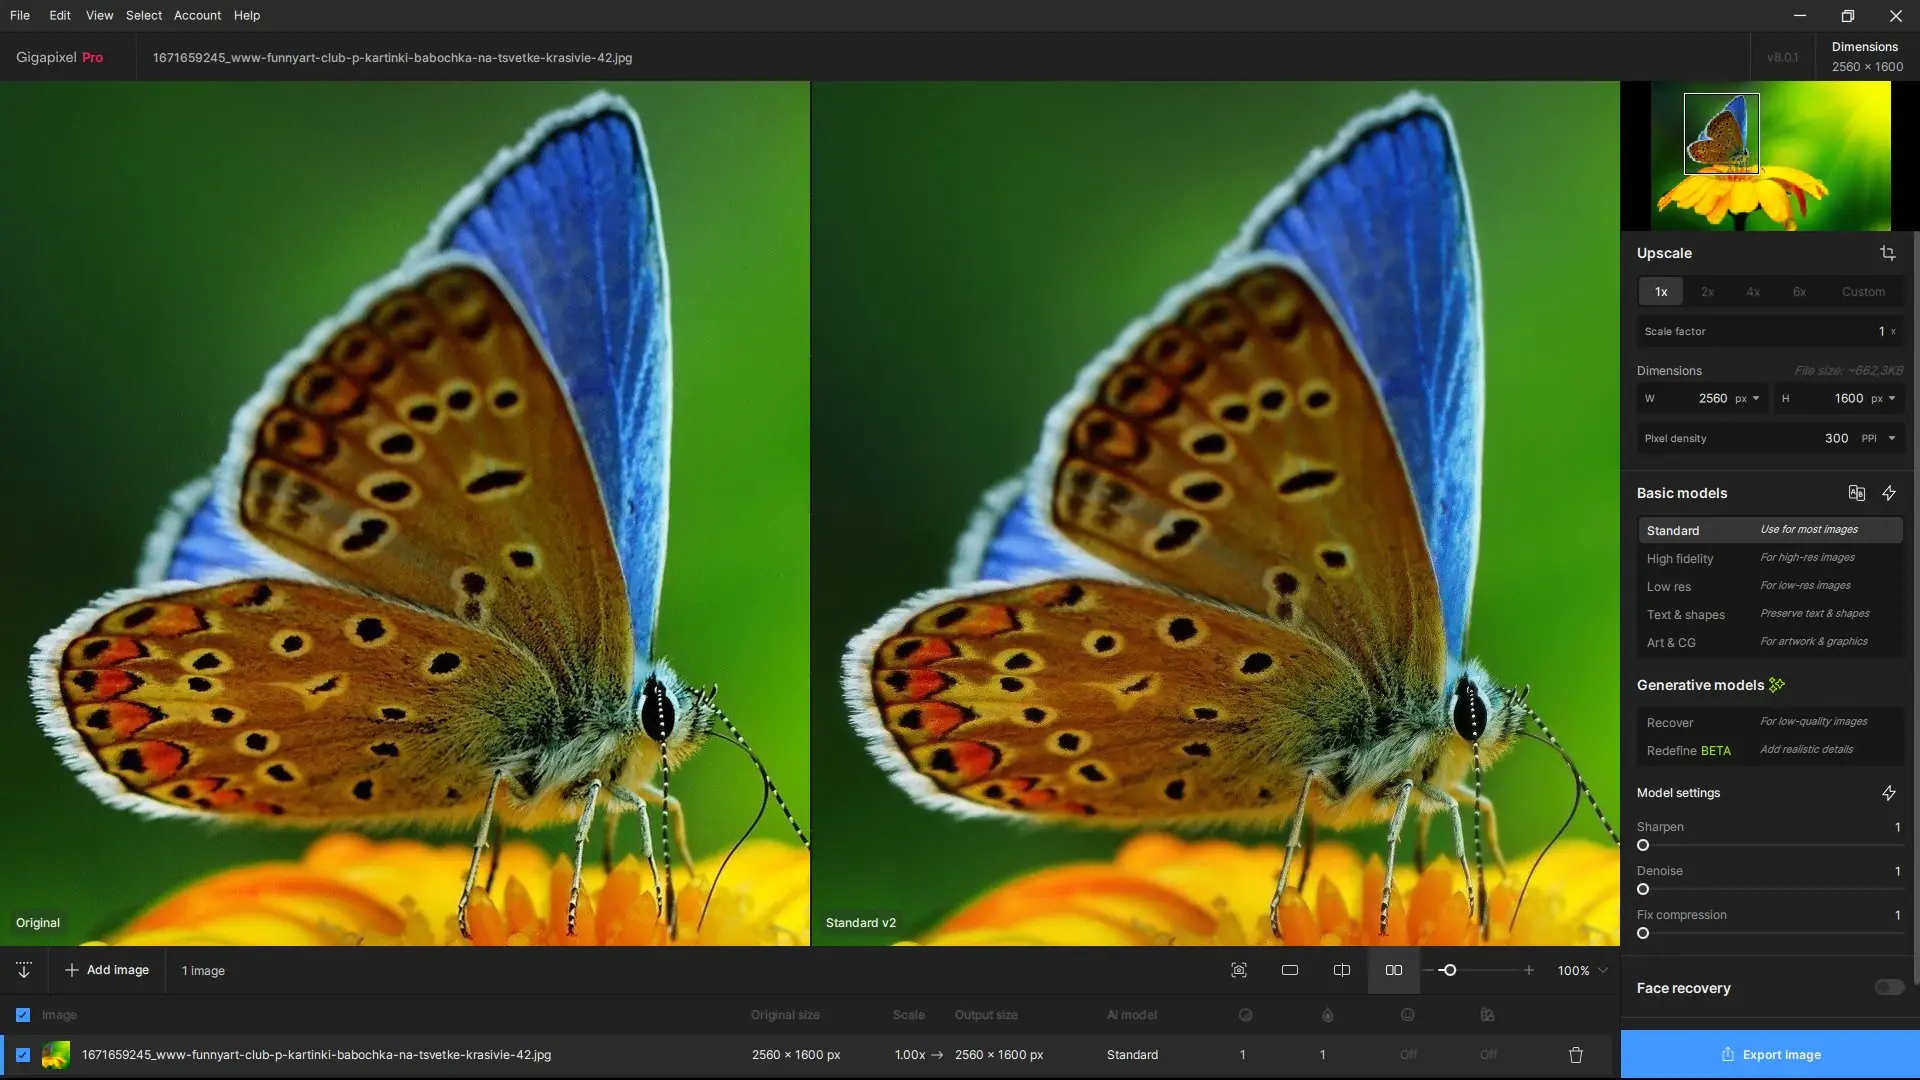1920x1080 pixels.
Task: Select the 2x upscale tab
Action: pyautogui.click(x=1707, y=292)
